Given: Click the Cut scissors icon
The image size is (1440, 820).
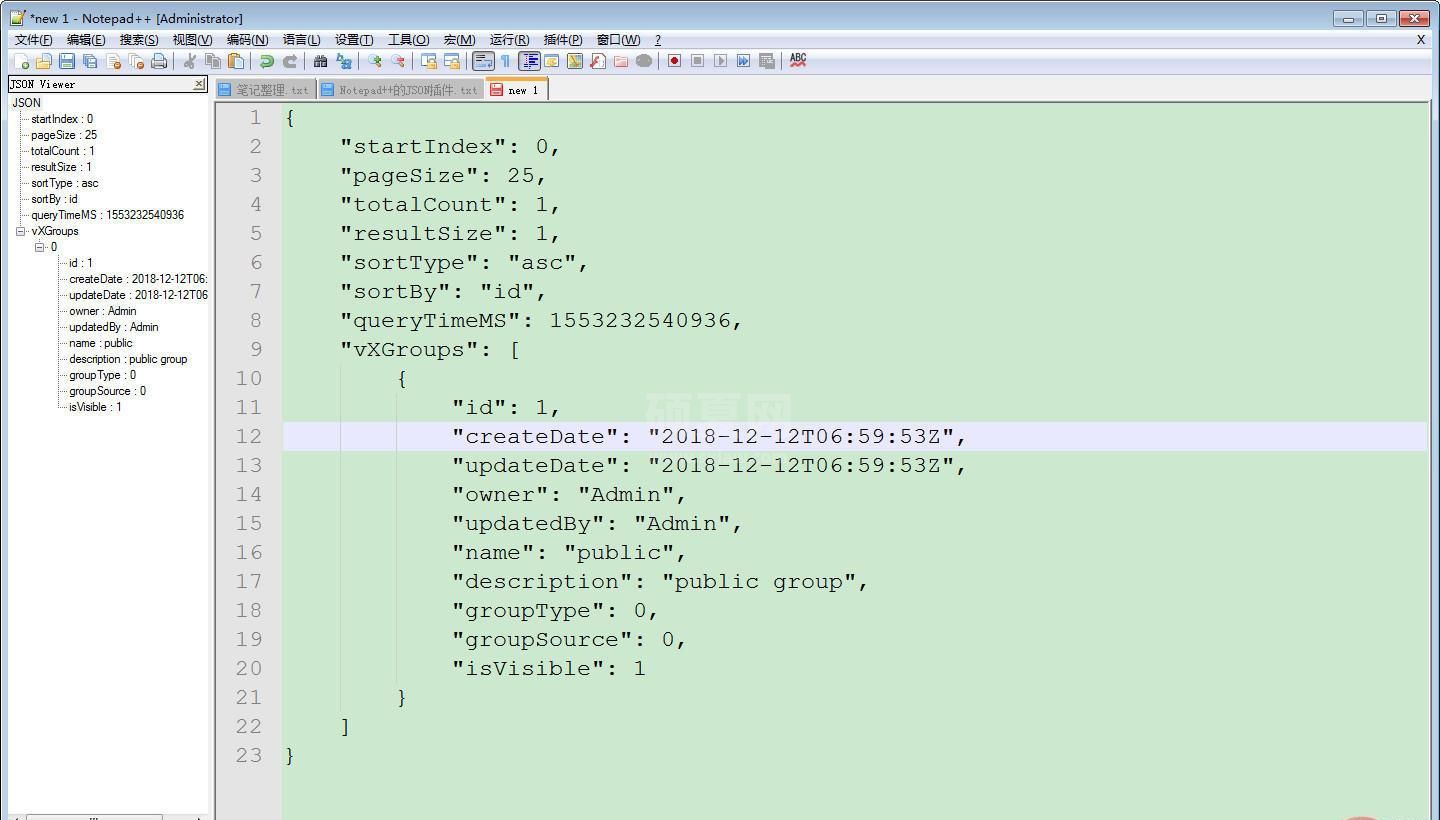Looking at the screenshot, I should point(190,61).
